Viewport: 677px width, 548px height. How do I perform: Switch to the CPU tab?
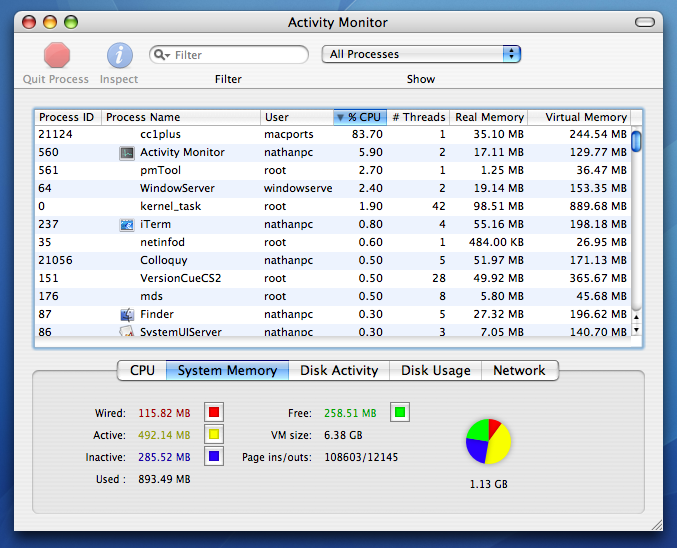[142, 370]
